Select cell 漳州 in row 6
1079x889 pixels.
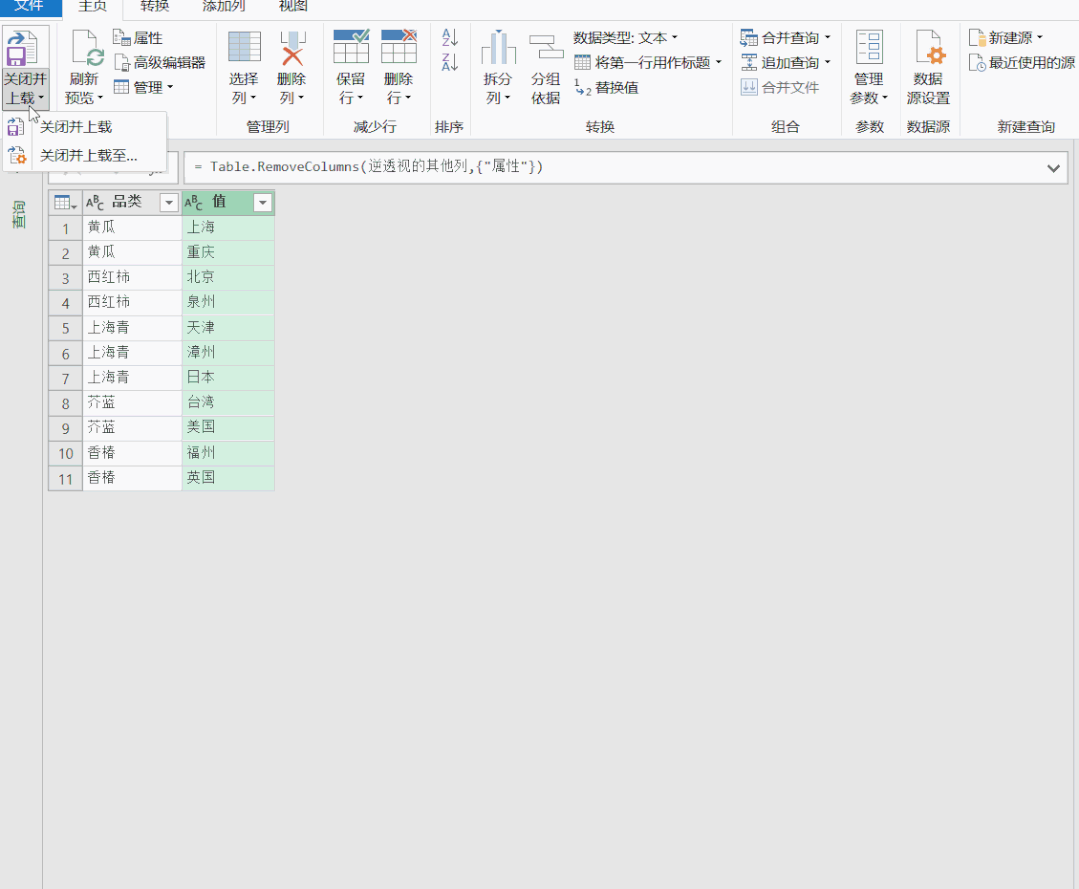click(x=228, y=352)
